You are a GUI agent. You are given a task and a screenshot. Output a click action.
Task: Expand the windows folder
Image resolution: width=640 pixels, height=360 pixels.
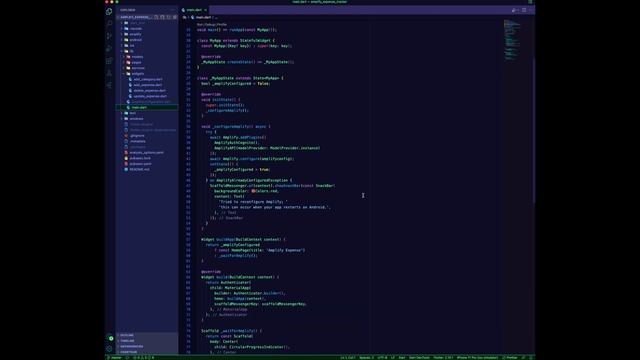[x=136, y=119]
